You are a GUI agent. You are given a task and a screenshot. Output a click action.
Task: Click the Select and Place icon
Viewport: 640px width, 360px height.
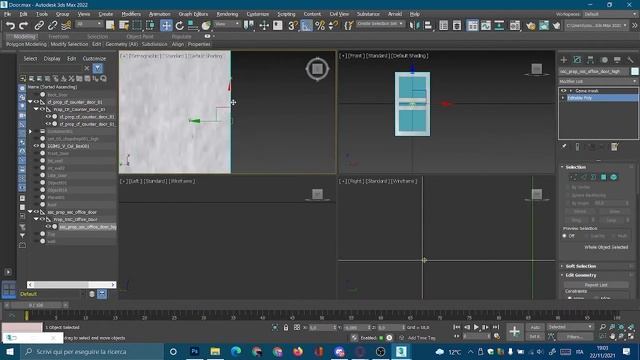207,26
